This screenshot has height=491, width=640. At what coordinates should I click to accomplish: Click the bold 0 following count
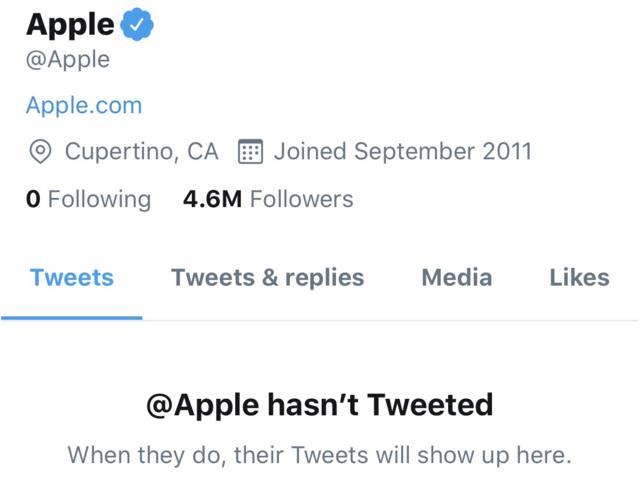(x=33, y=199)
